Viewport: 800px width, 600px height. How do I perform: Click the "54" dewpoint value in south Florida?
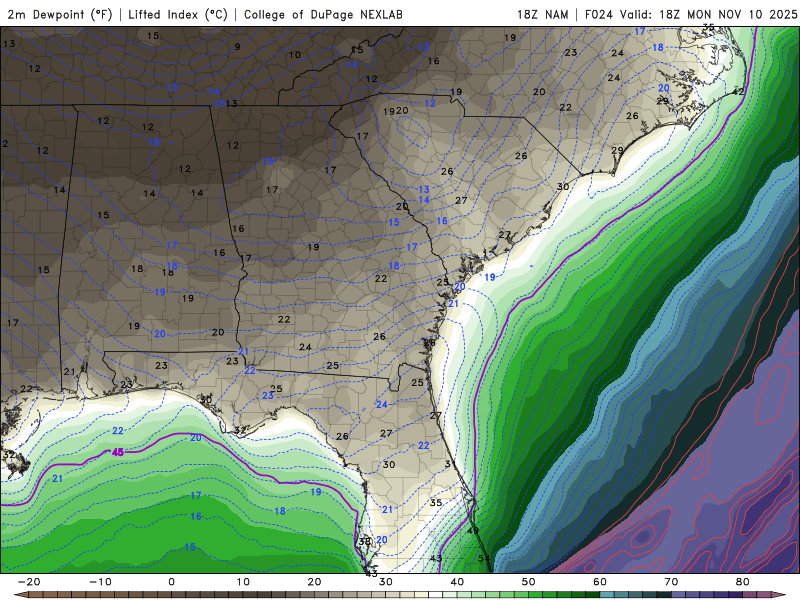484,558
